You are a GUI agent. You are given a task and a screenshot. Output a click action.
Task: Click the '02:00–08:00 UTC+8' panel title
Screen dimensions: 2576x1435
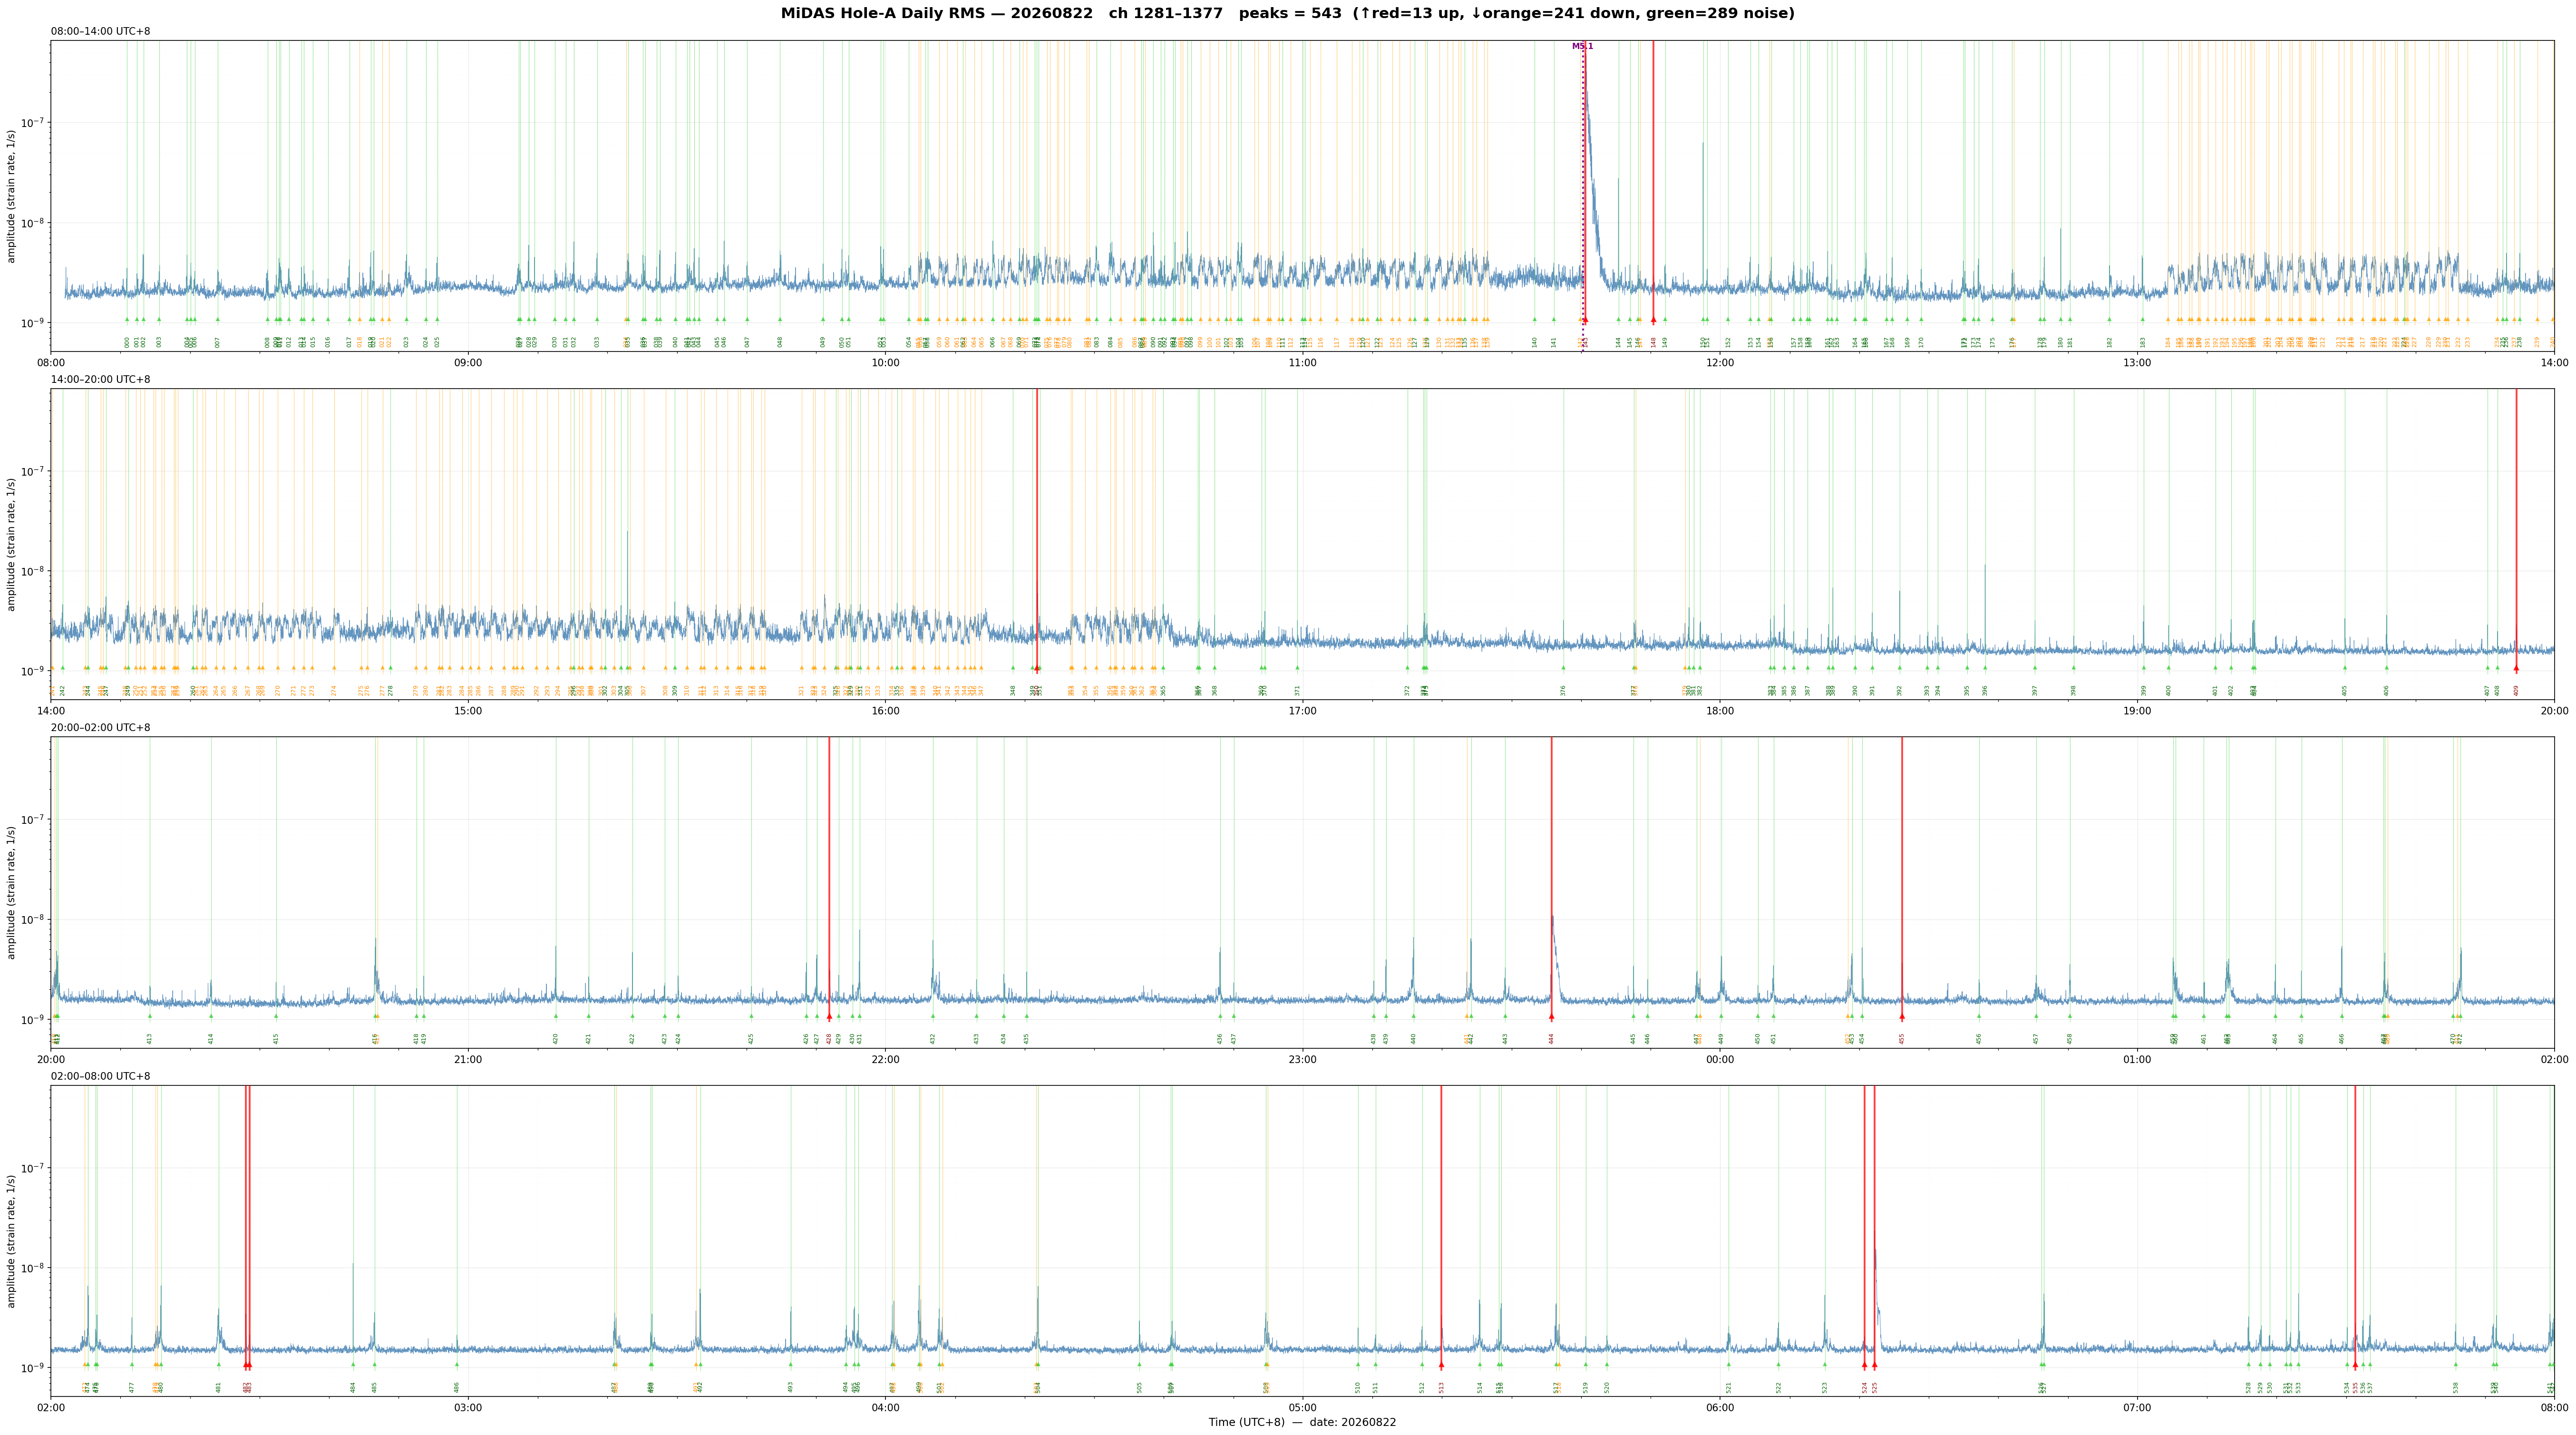tap(101, 1076)
